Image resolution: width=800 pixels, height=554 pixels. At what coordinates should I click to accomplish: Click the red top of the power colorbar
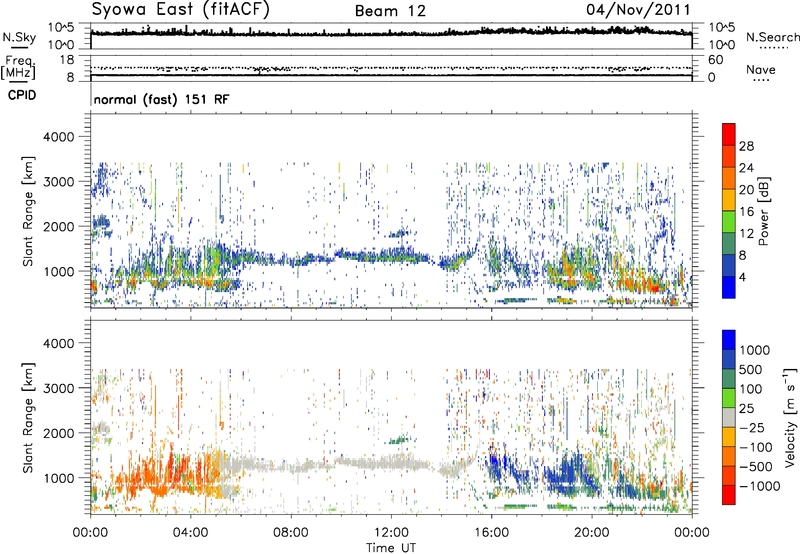coord(729,134)
